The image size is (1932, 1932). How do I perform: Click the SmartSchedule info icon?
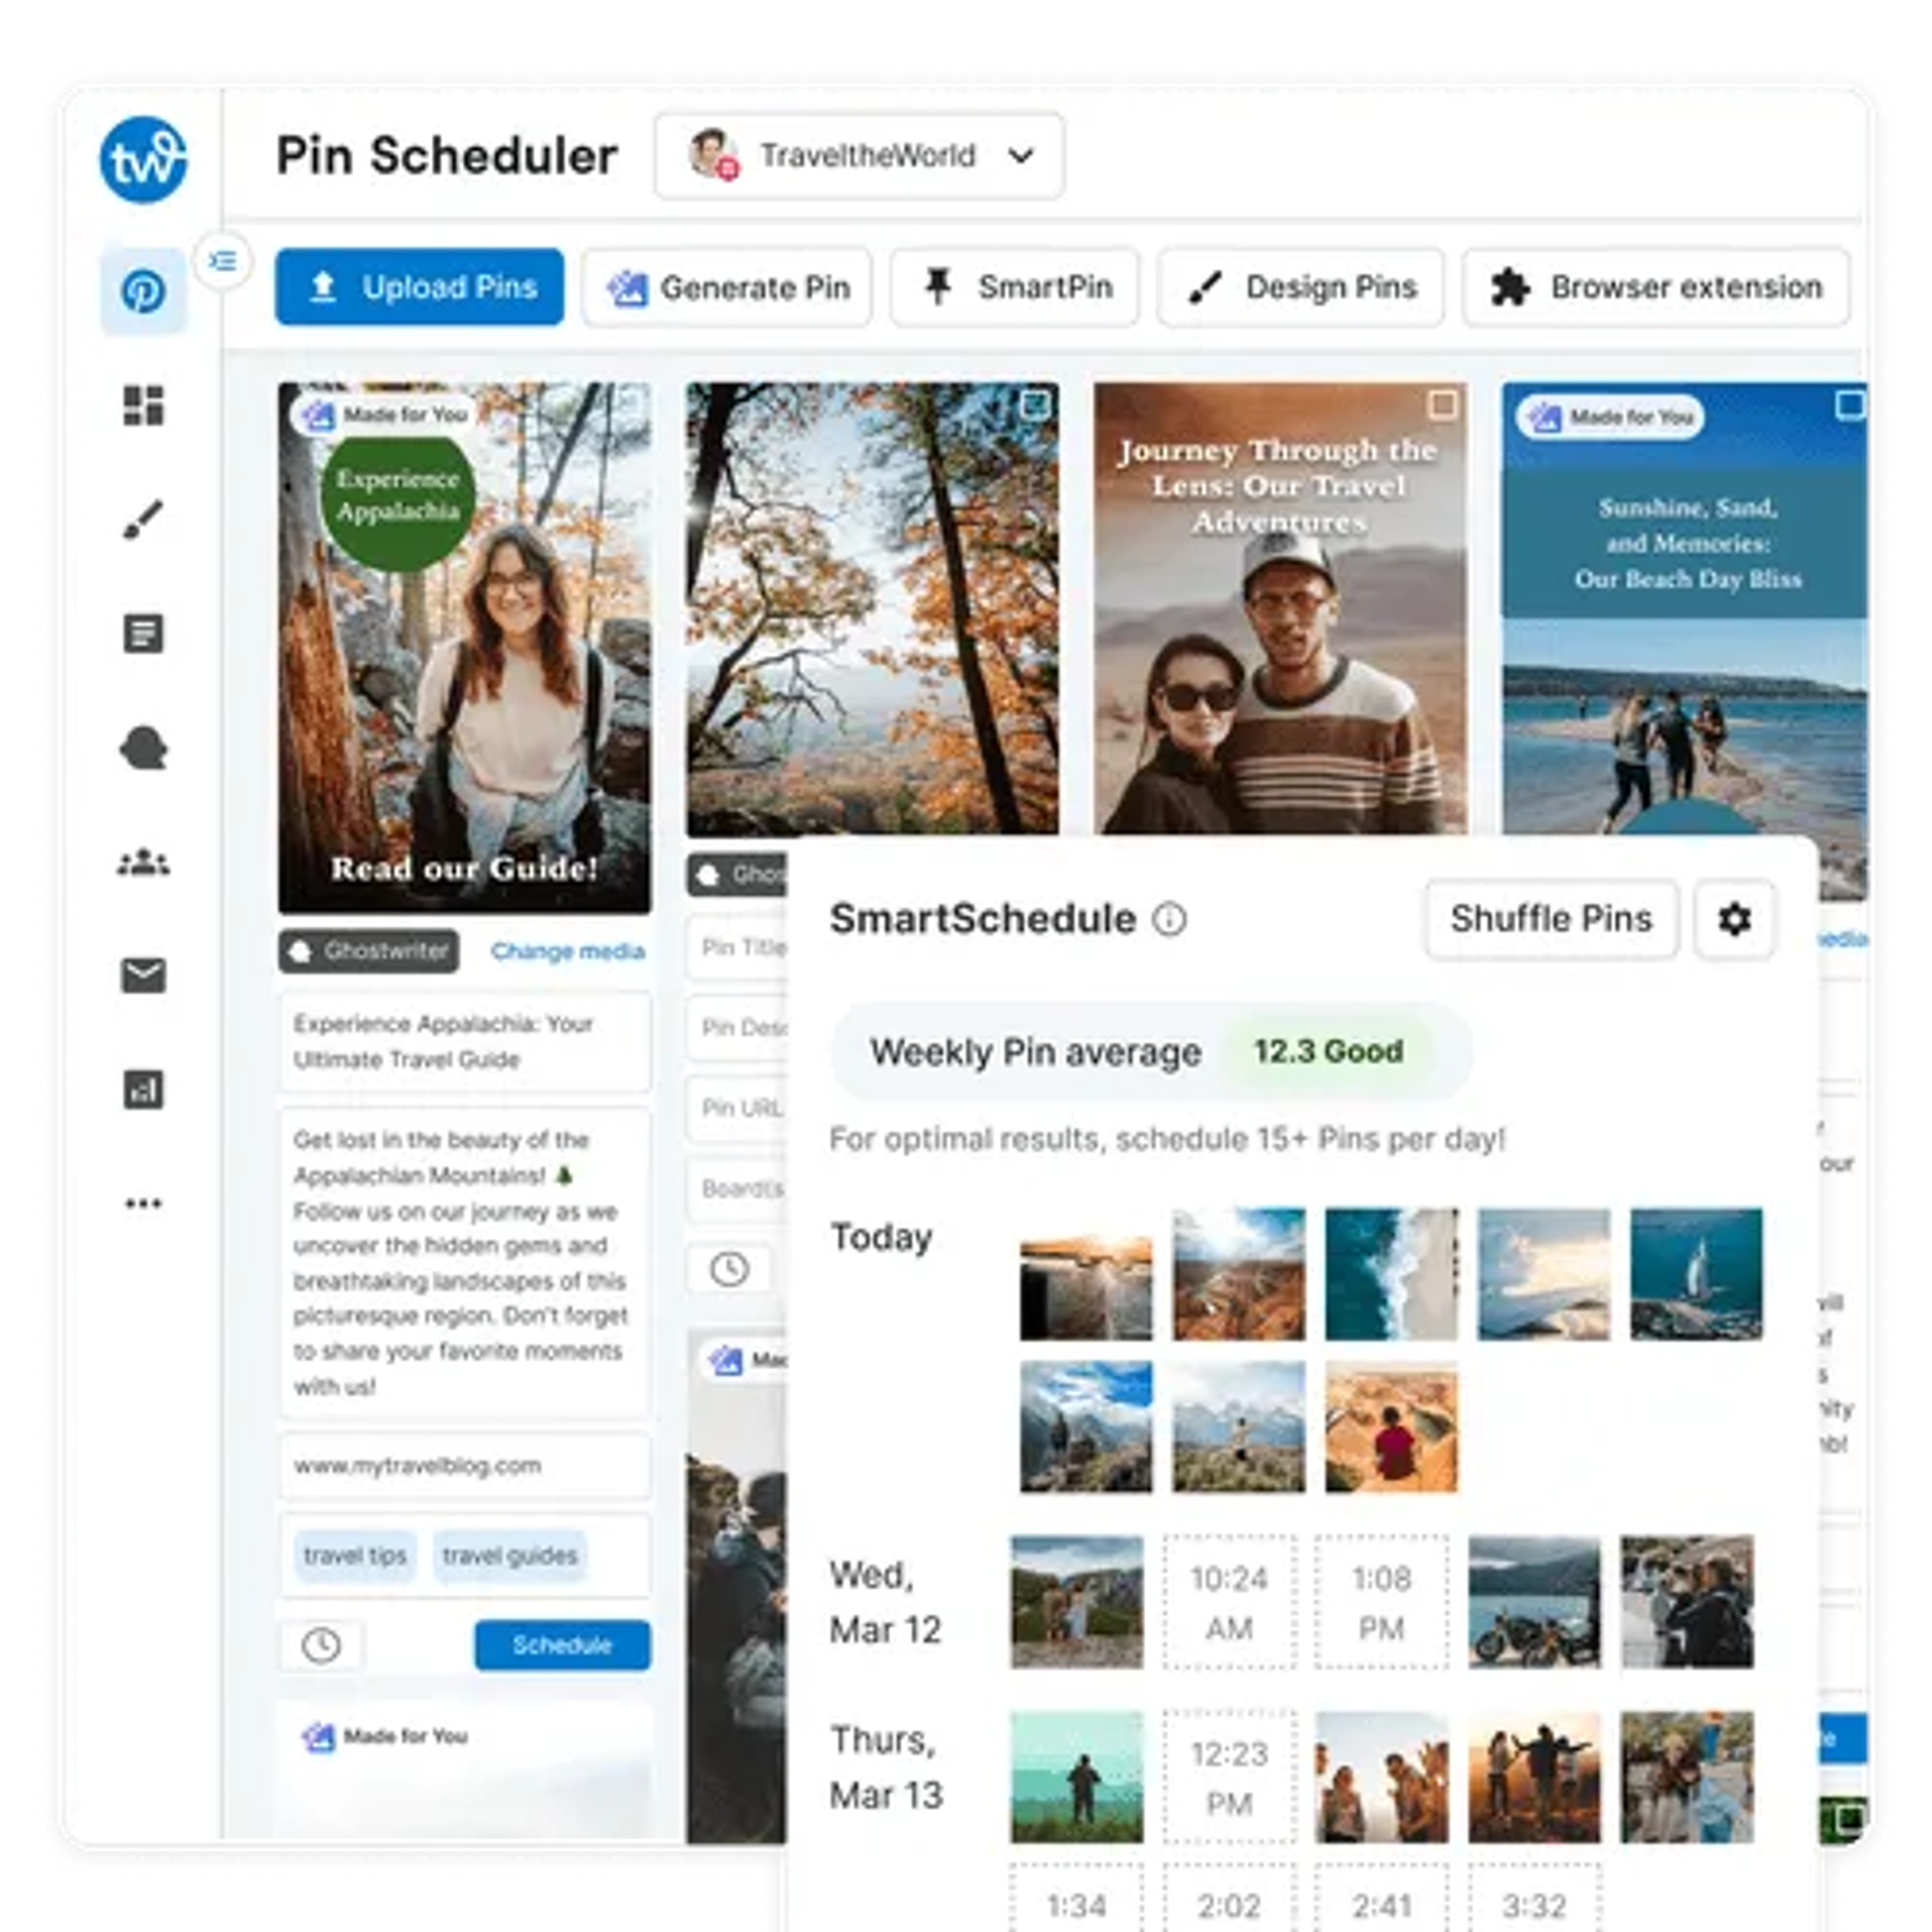coord(1169,919)
